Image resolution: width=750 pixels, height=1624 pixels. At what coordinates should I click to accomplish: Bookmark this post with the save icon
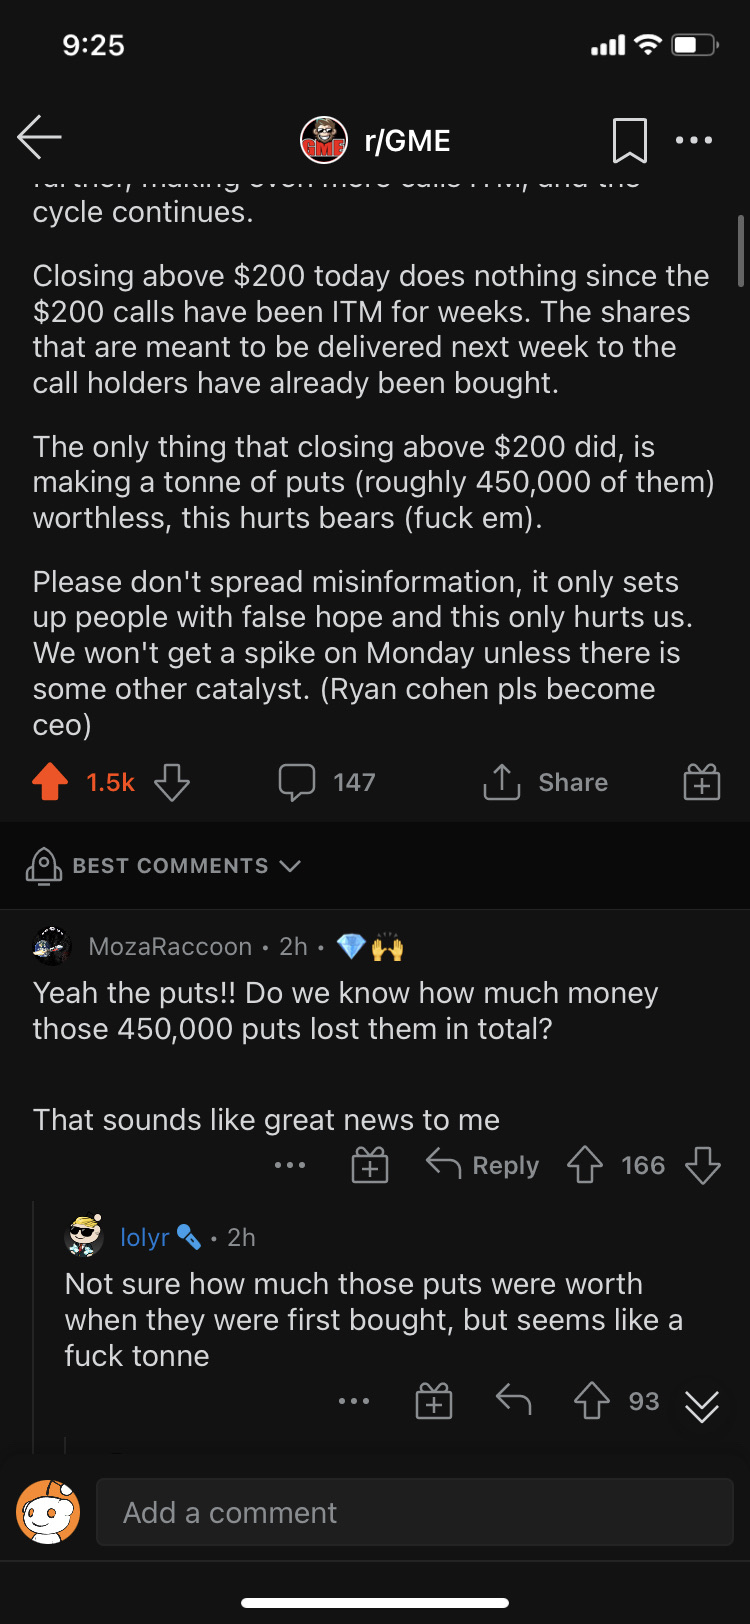[629, 140]
